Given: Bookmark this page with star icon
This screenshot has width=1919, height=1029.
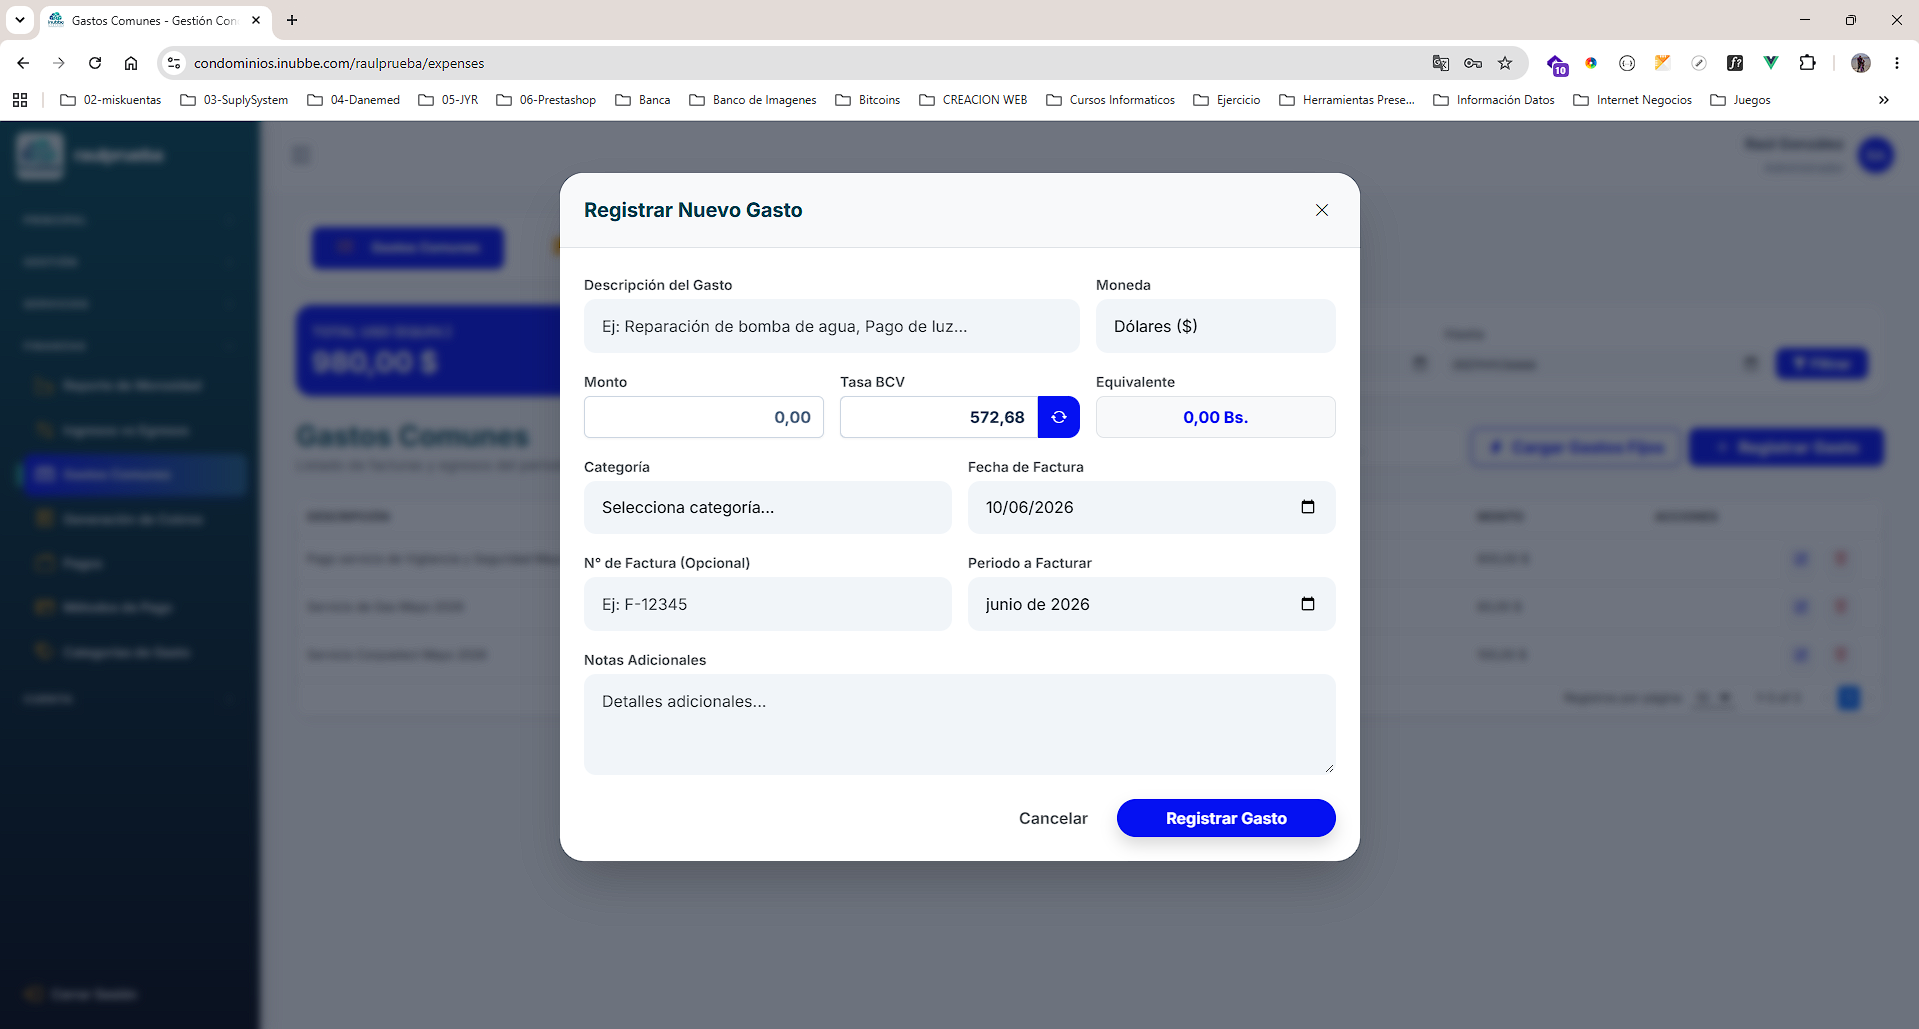Looking at the screenshot, I should pyautogui.click(x=1505, y=63).
